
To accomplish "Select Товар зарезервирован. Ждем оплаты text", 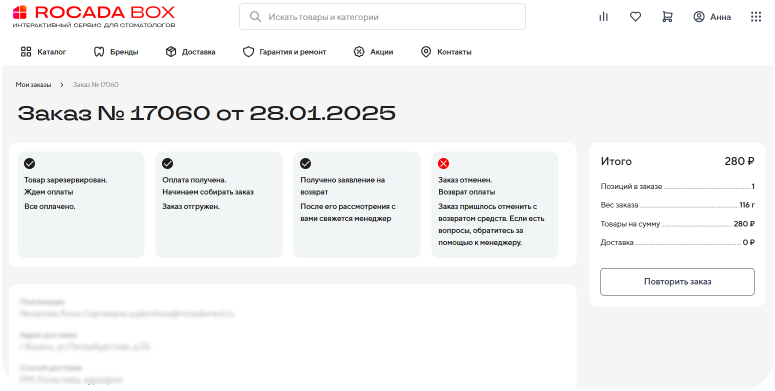I will point(66,186).
